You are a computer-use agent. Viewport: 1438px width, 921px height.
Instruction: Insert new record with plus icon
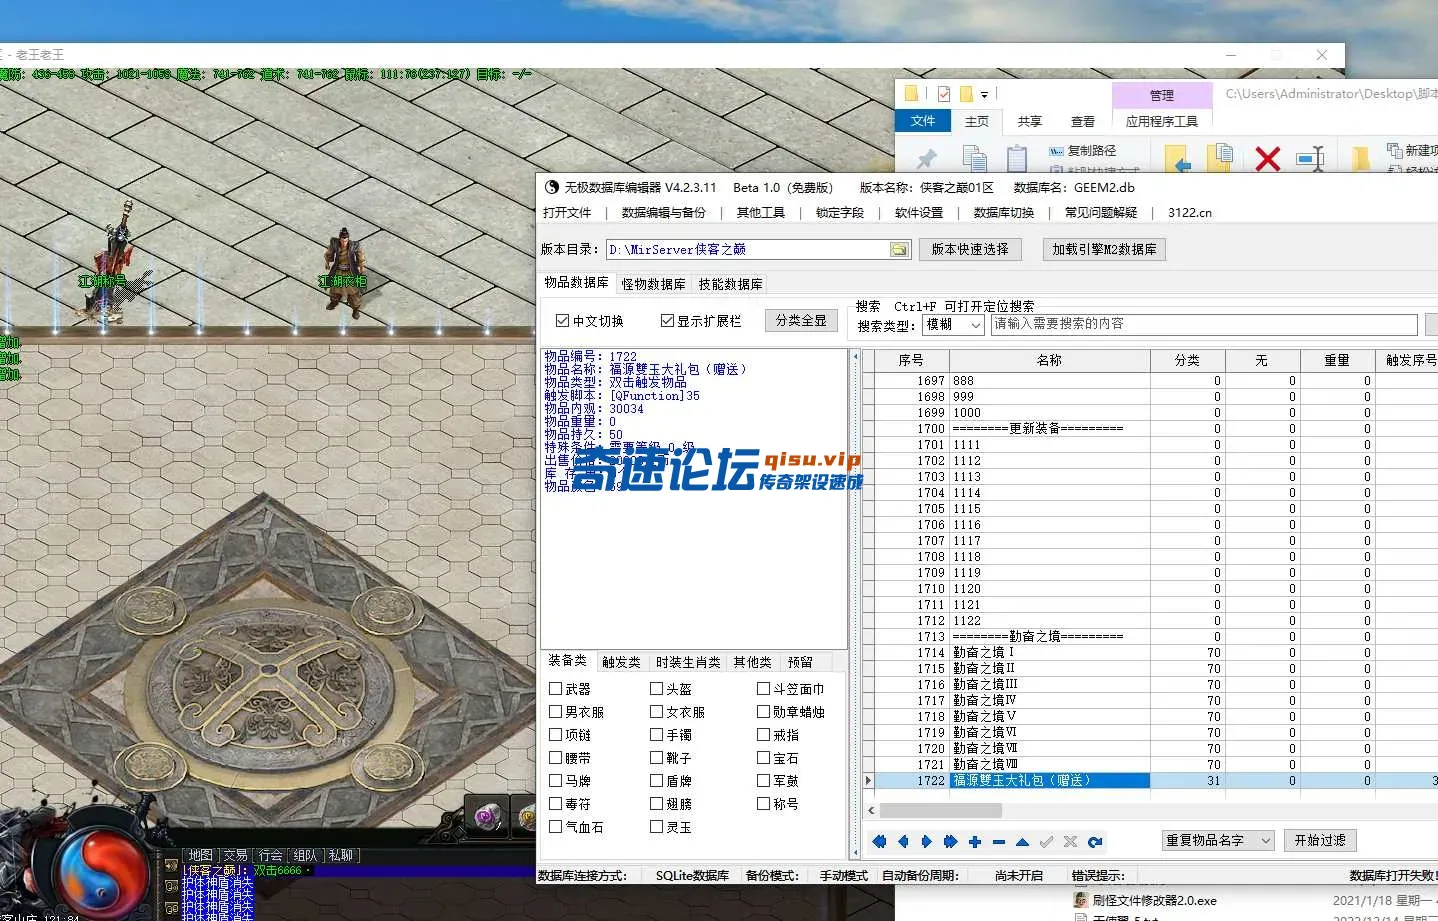pos(975,841)
